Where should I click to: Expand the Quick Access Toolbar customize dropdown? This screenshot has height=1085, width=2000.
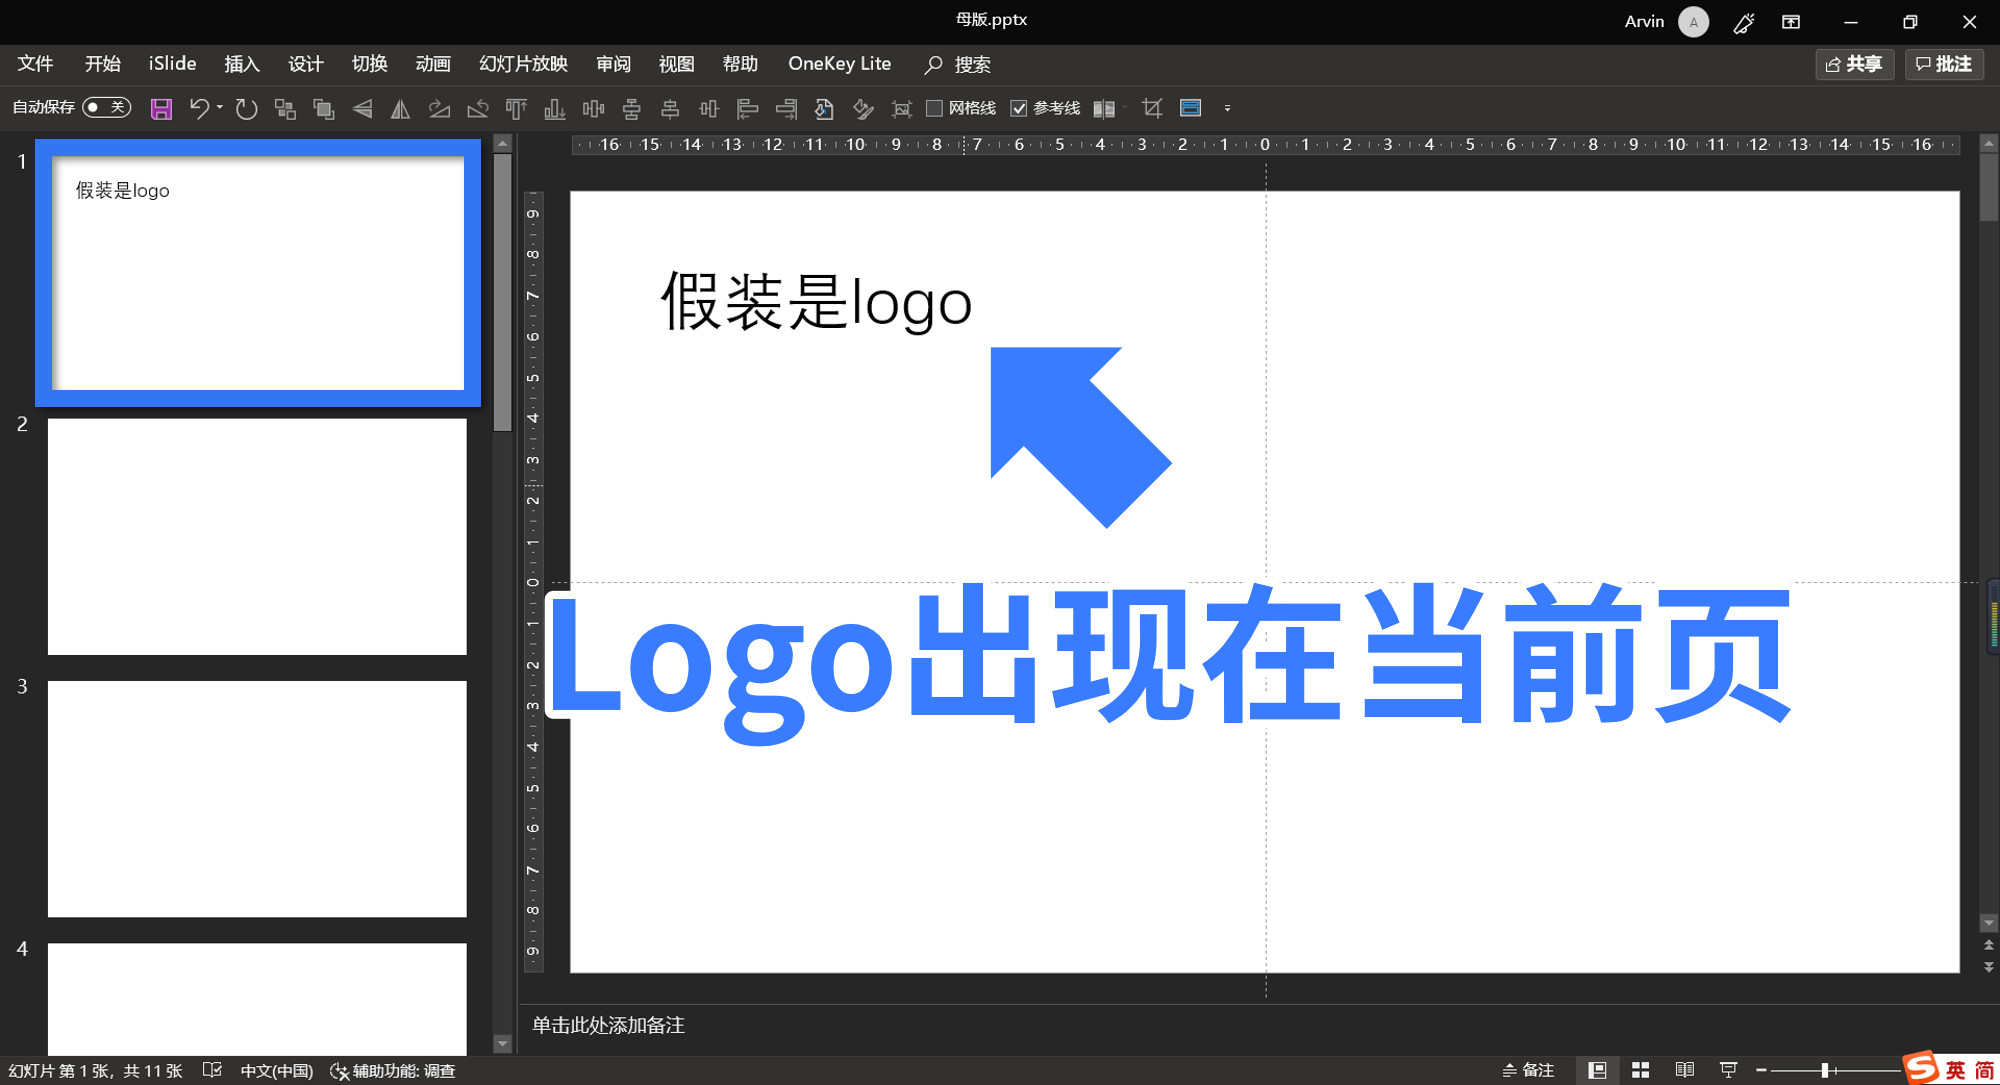click(1227, 108)
